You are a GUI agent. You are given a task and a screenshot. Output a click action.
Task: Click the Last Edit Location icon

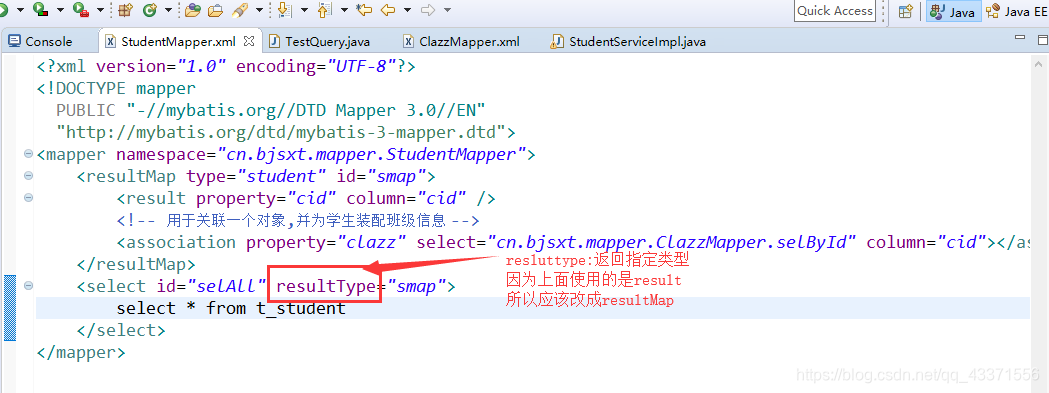pos(365,9)
